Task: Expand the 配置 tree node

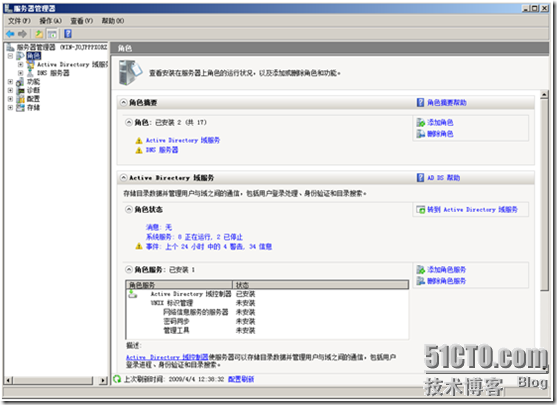Action: pos(10,99)
